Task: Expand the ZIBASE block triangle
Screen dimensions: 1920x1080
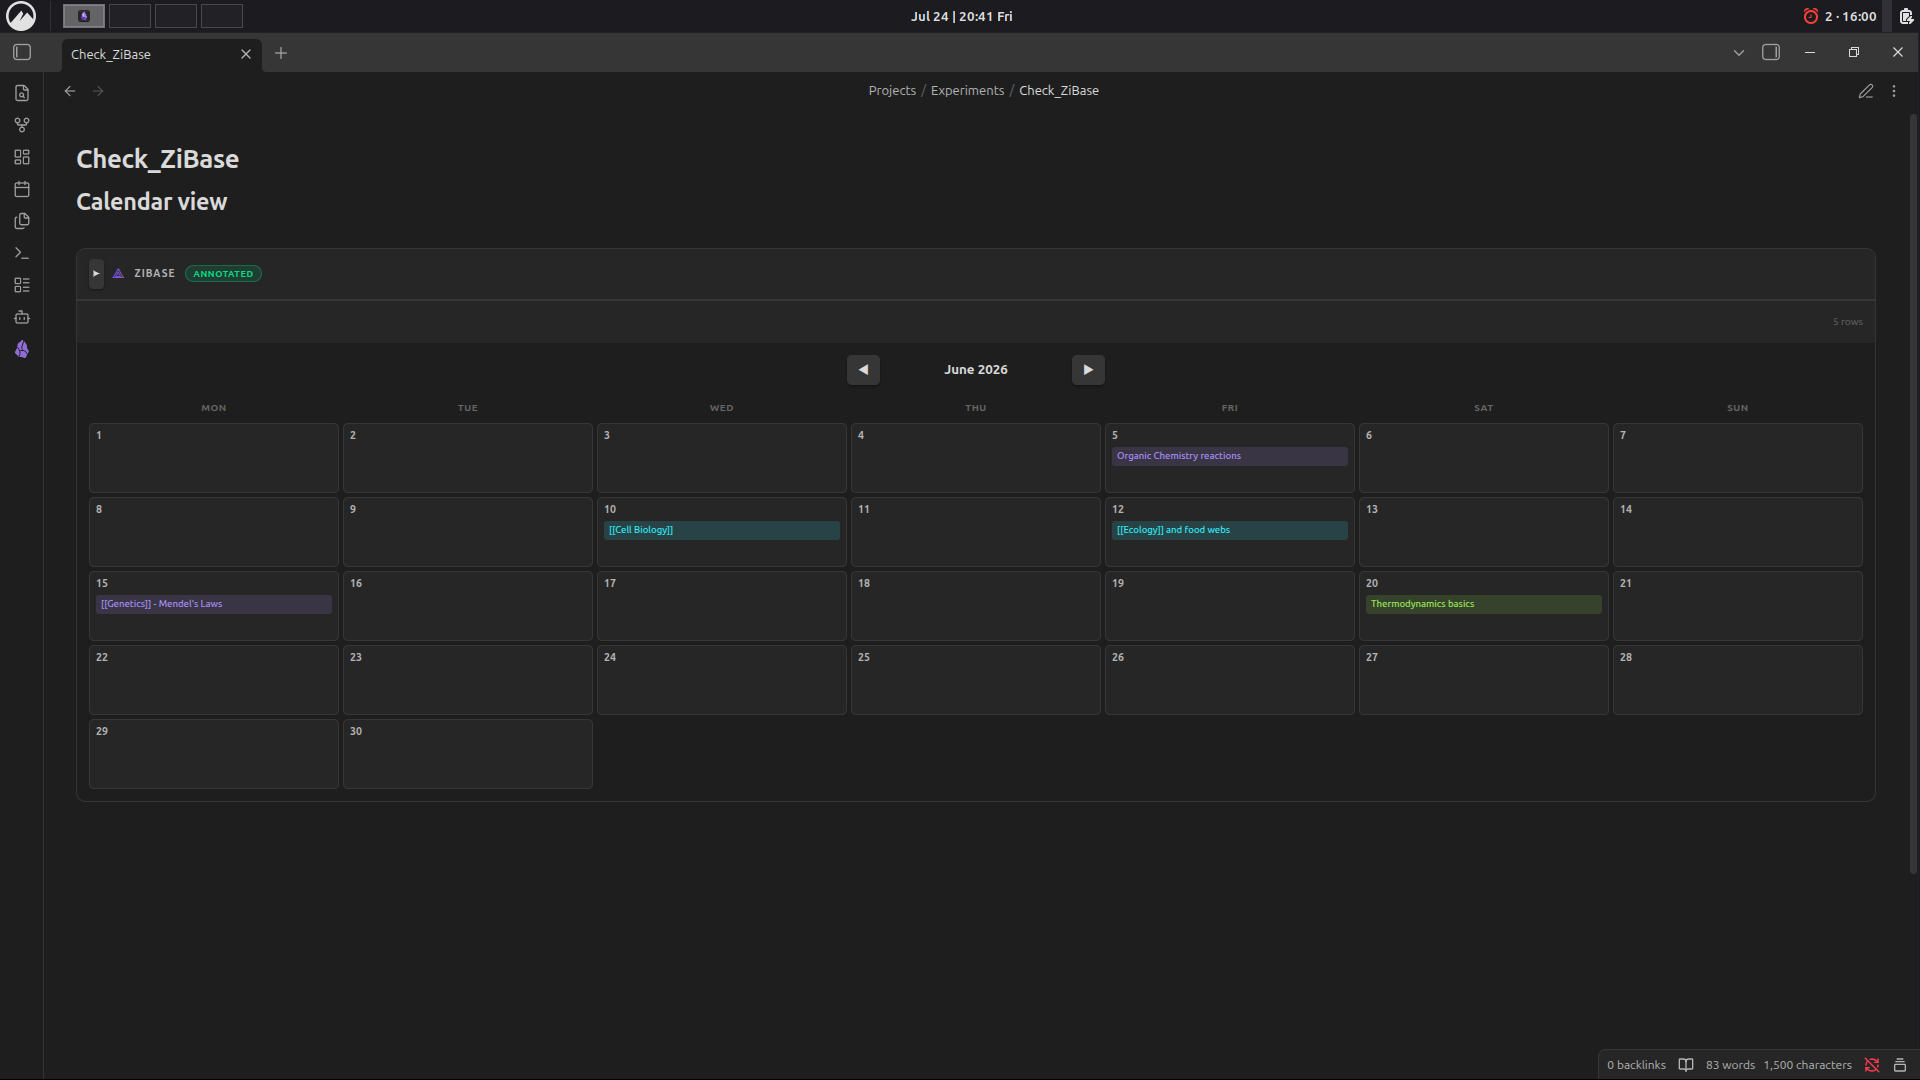Action: 96,273
